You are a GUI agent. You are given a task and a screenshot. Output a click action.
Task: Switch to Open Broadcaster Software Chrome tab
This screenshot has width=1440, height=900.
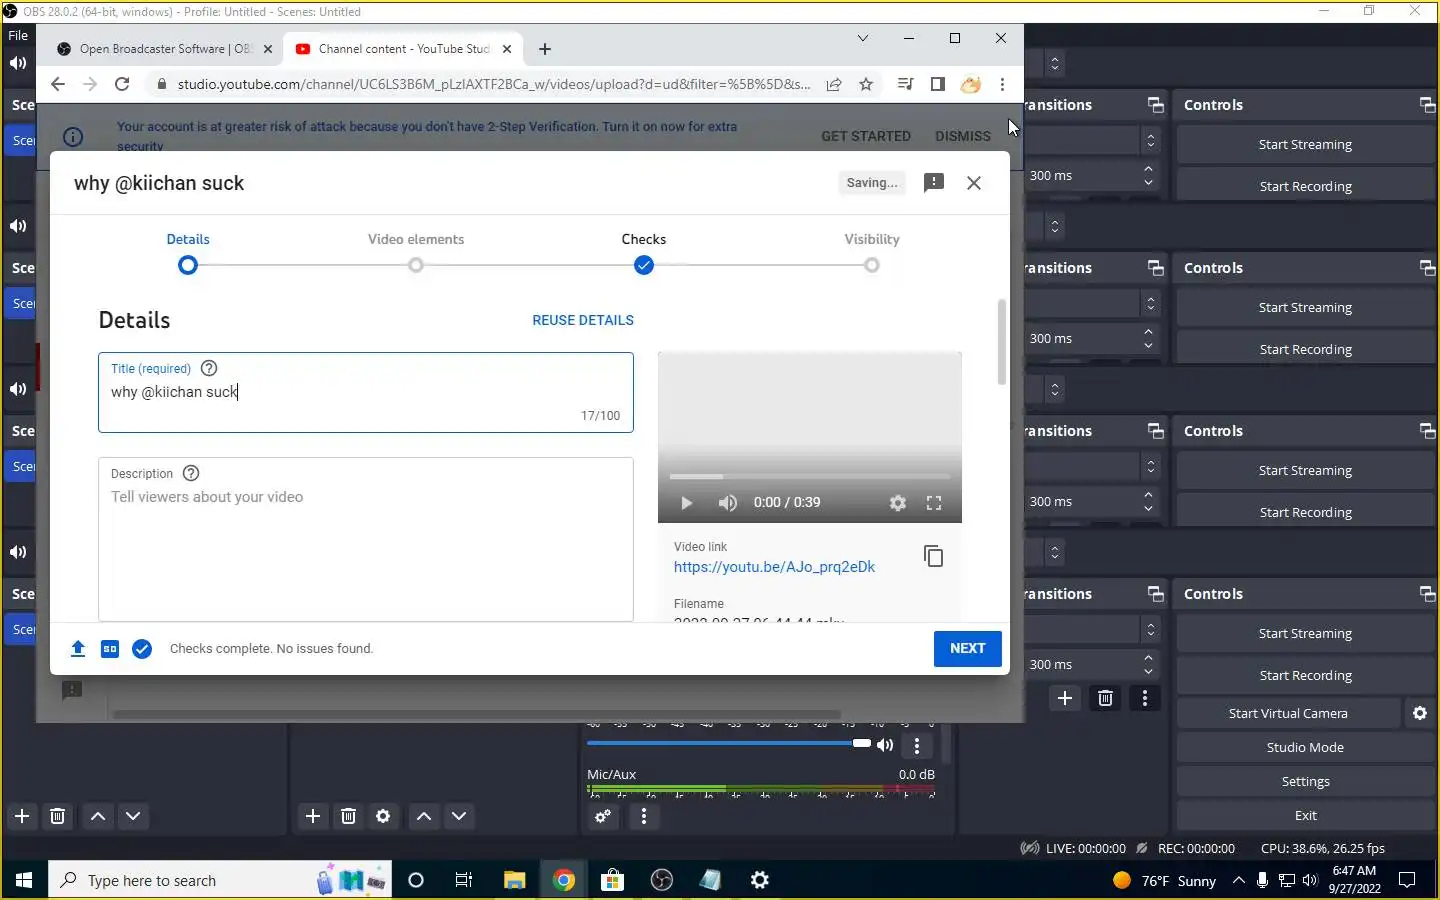click(x=165, y=49)
